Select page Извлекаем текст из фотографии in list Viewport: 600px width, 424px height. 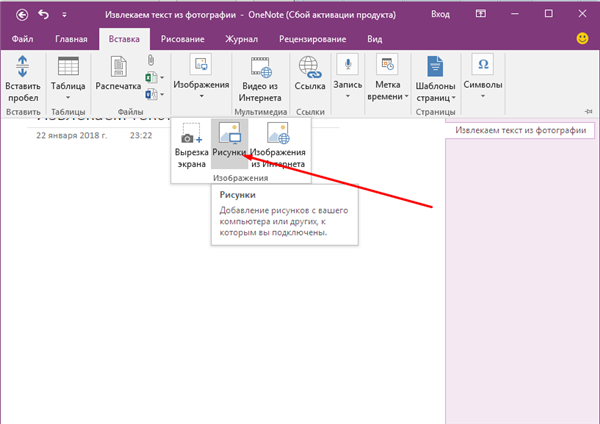(520, 130)
